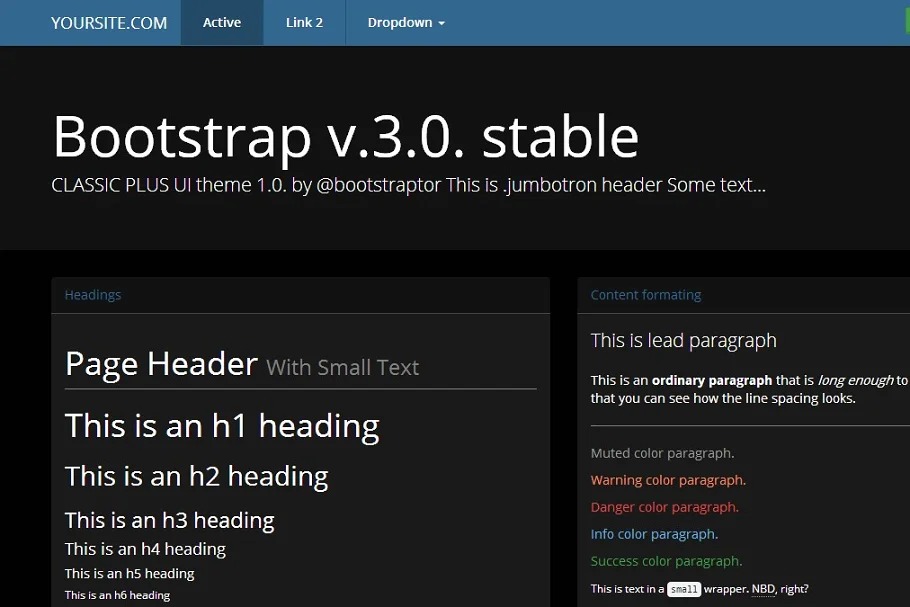Click the Bootstrap v.3.0. stable title

(x=345, y=136)
